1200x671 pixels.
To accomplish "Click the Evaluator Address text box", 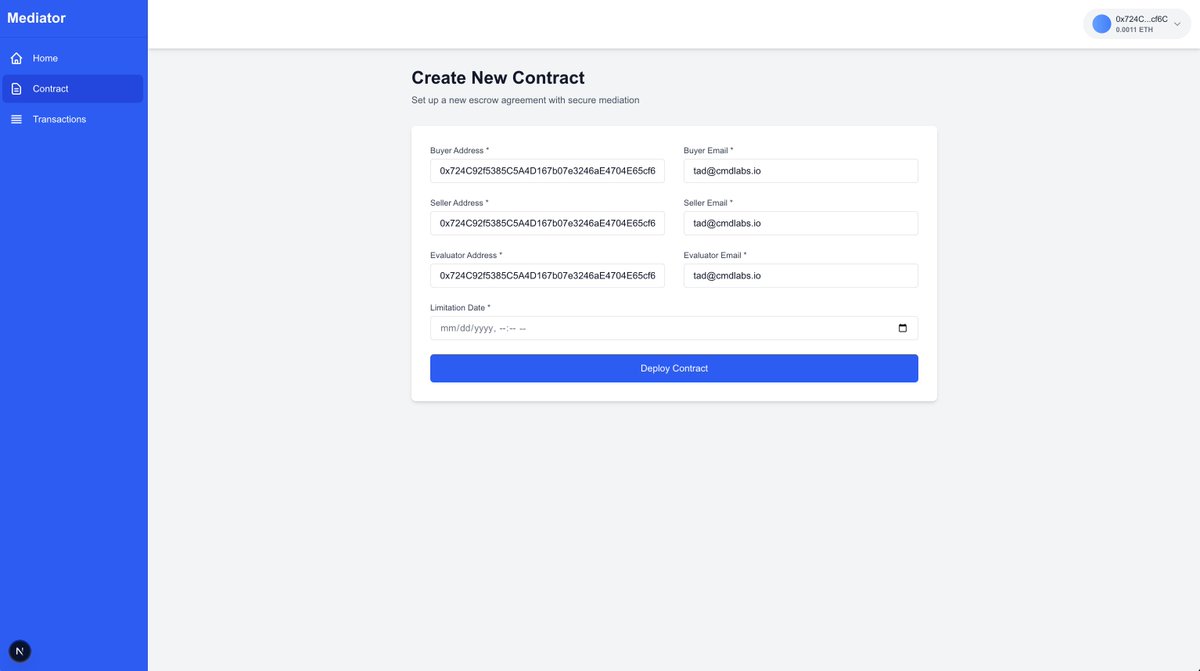I will [547, 274].
